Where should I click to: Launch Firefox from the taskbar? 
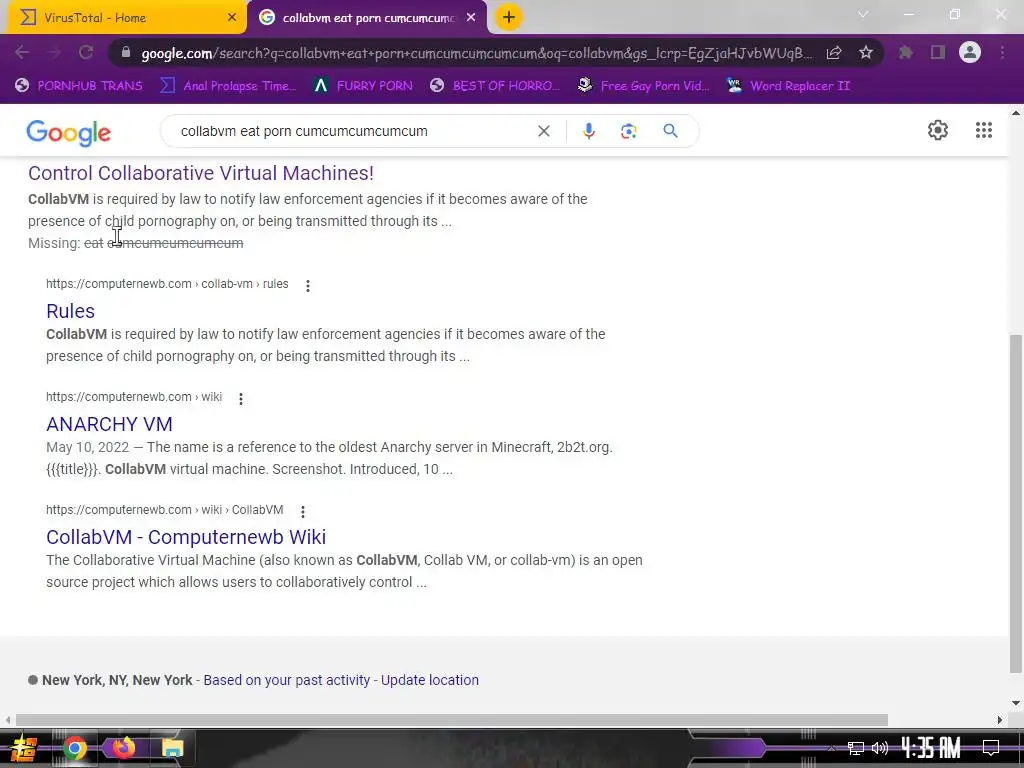click(123, 748)
